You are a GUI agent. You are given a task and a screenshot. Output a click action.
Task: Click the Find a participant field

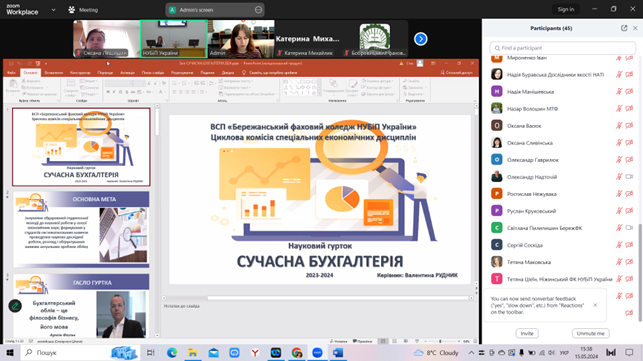pyautogui.click(x=563, y=48)
